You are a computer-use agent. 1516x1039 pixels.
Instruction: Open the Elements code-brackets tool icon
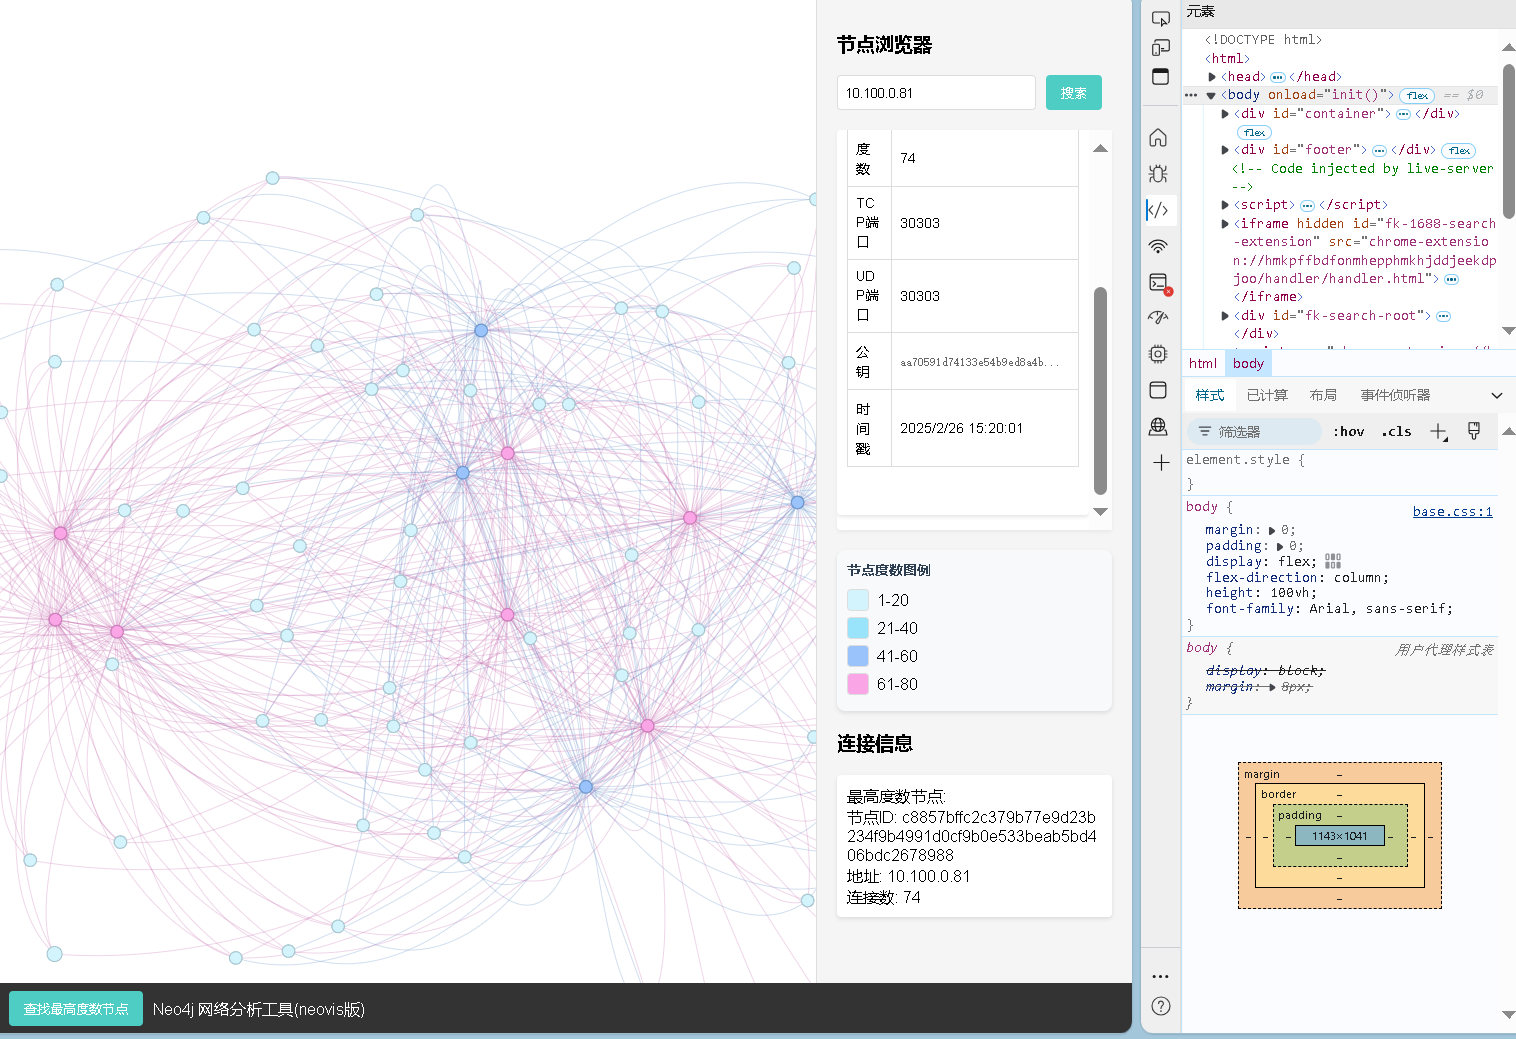pos(1158,210)
